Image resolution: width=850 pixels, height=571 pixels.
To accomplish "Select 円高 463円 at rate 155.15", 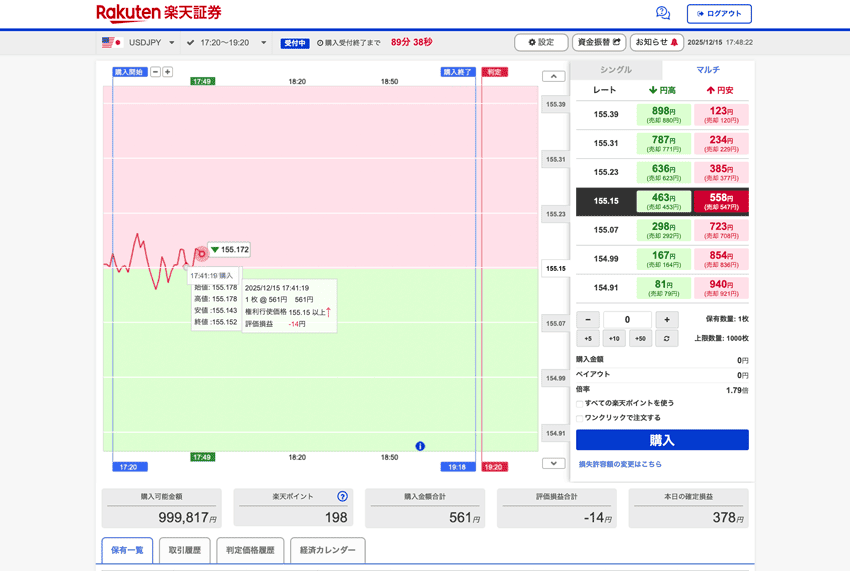I will [664, 201].
